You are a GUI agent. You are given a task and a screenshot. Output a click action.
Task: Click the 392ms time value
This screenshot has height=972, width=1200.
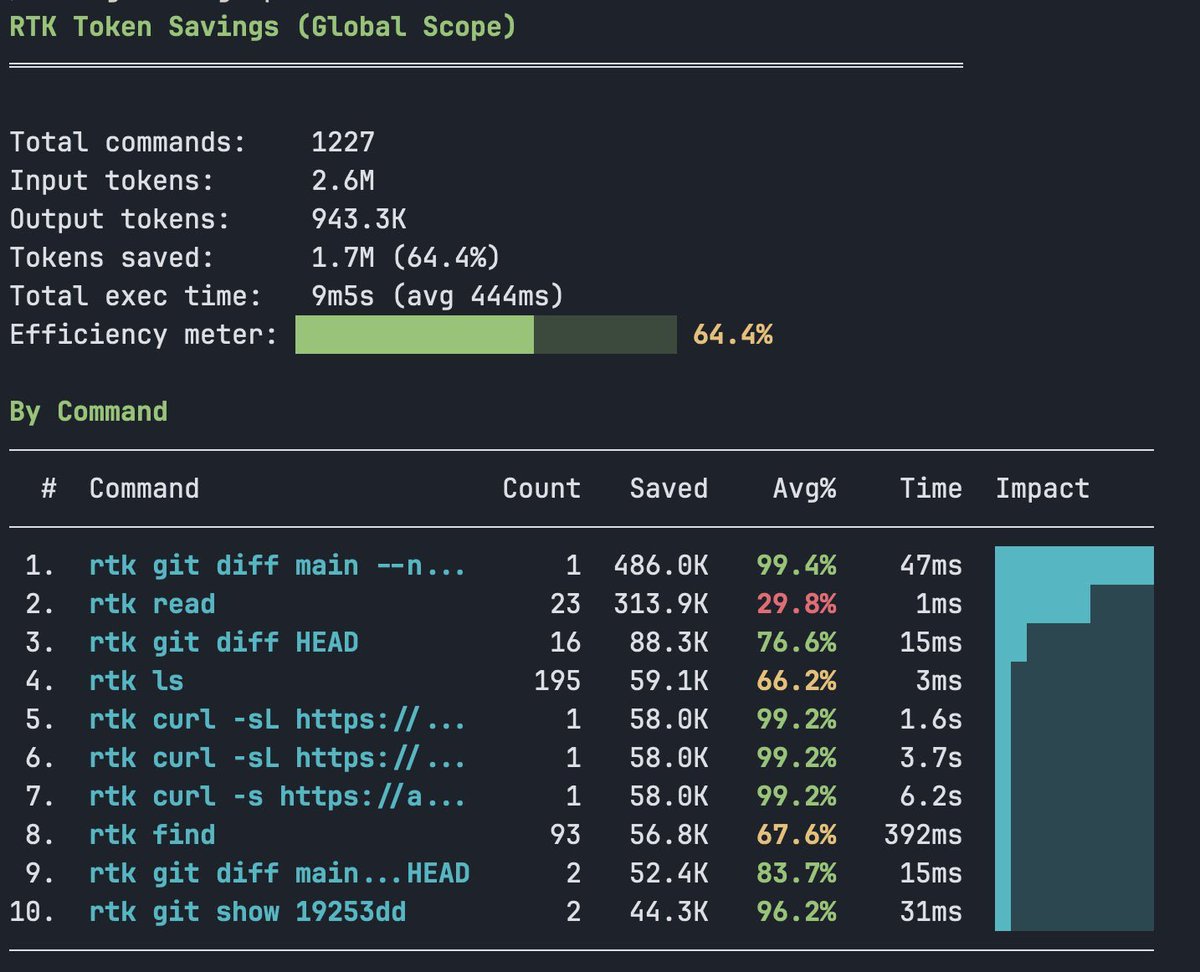(923, 834)
